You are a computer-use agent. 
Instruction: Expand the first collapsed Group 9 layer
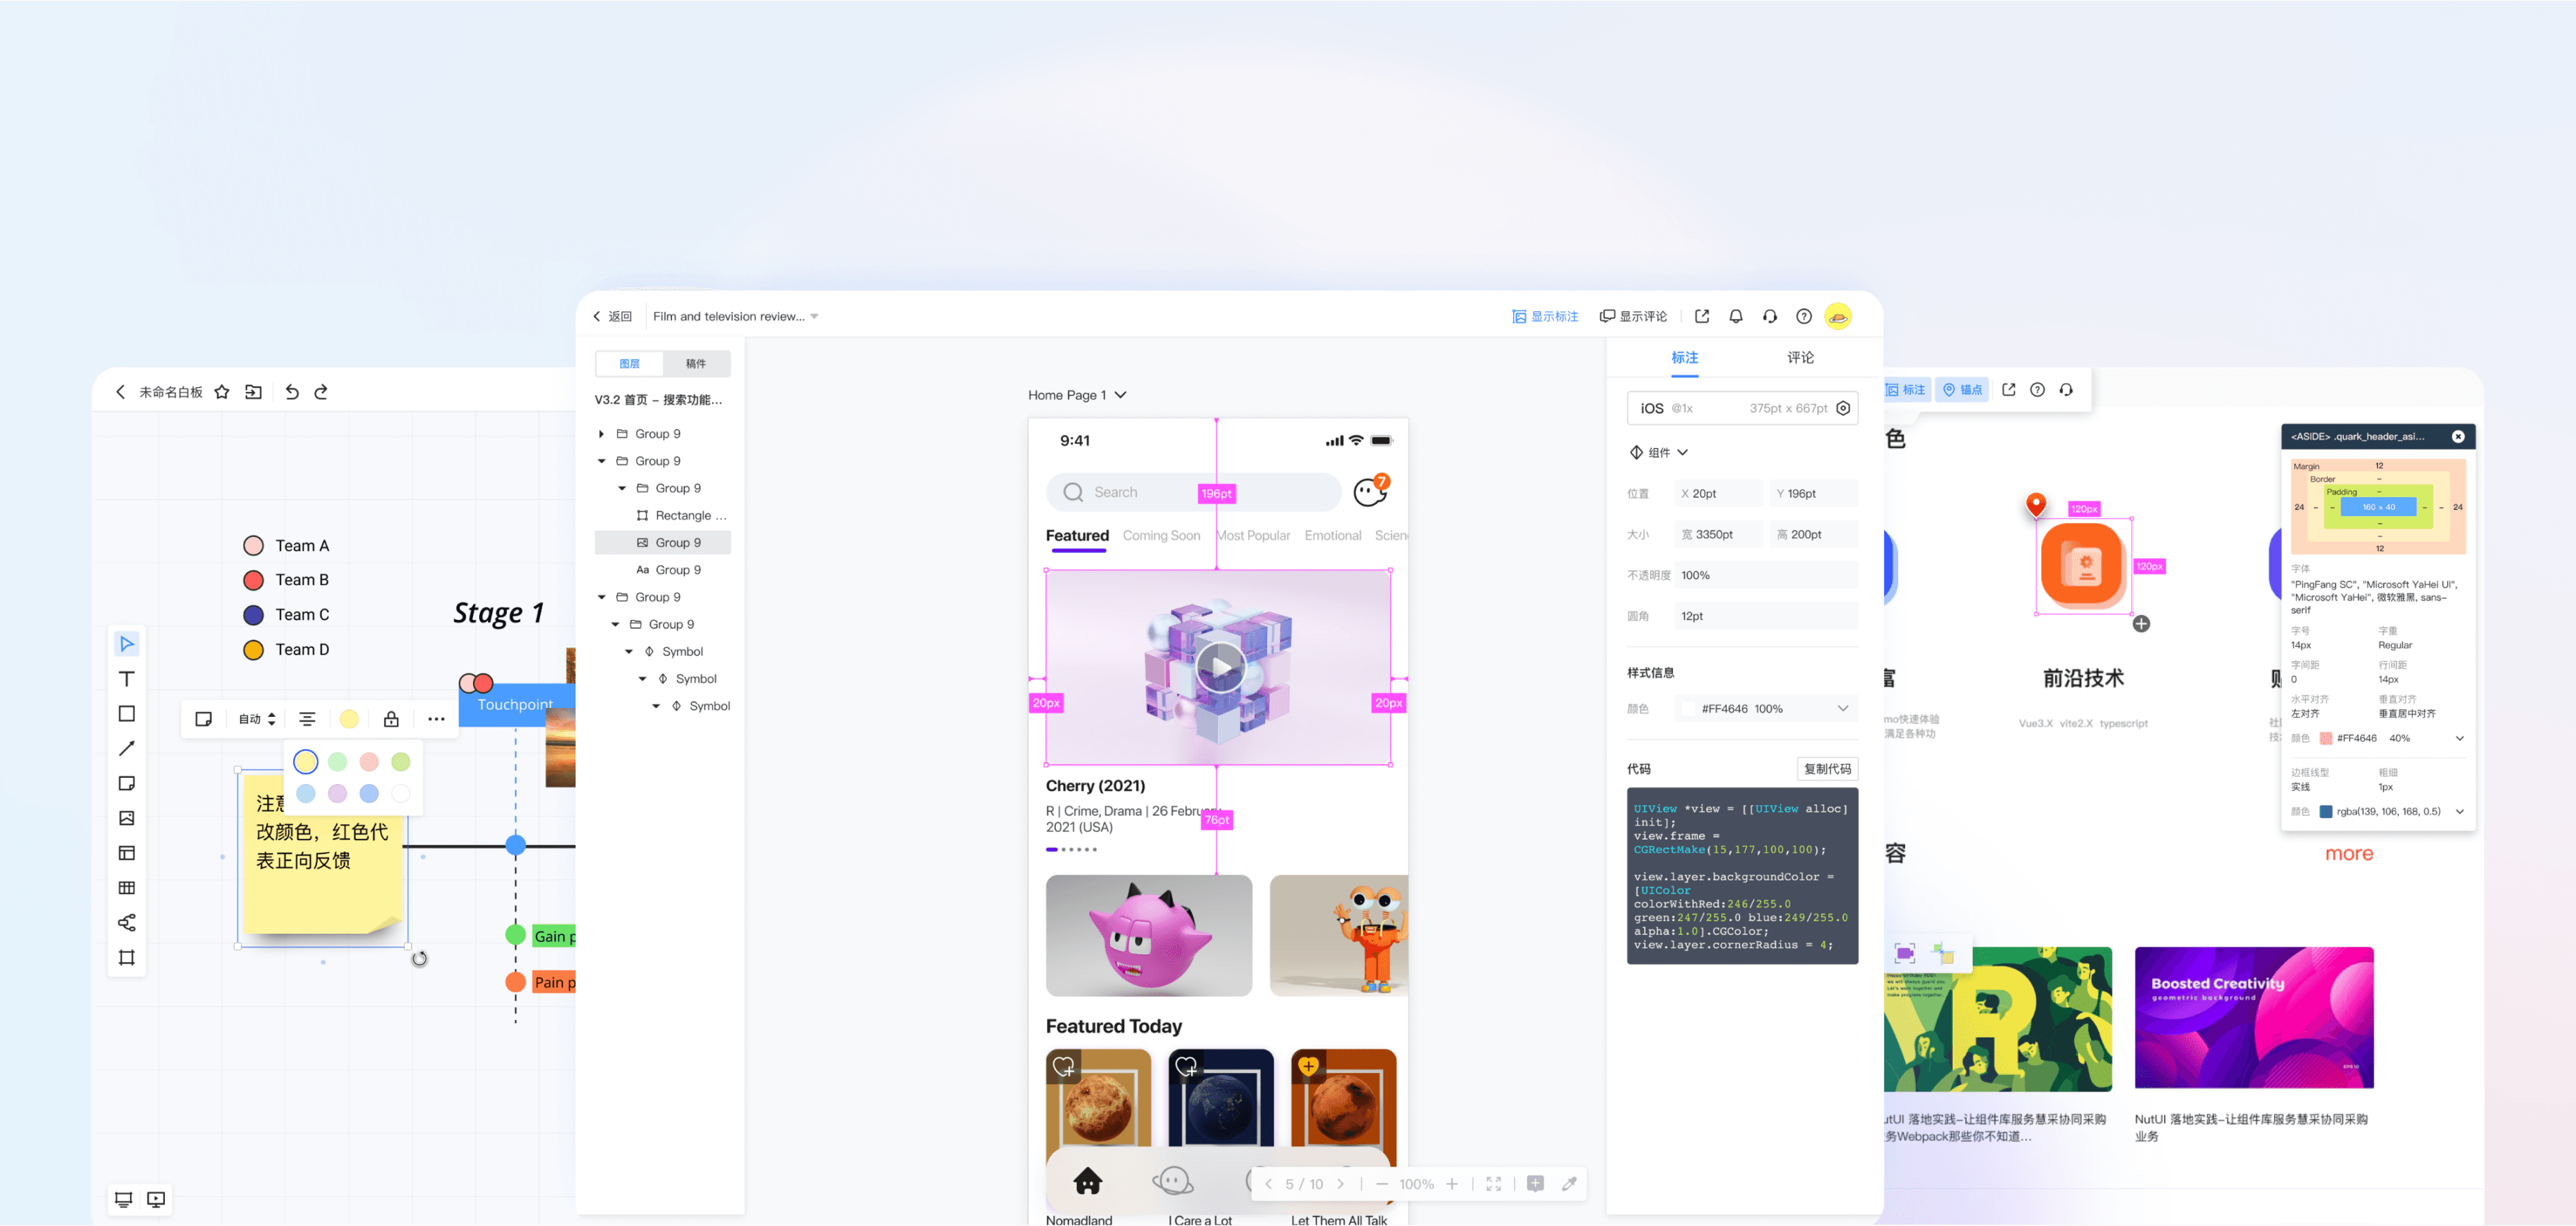pos(601,434)
